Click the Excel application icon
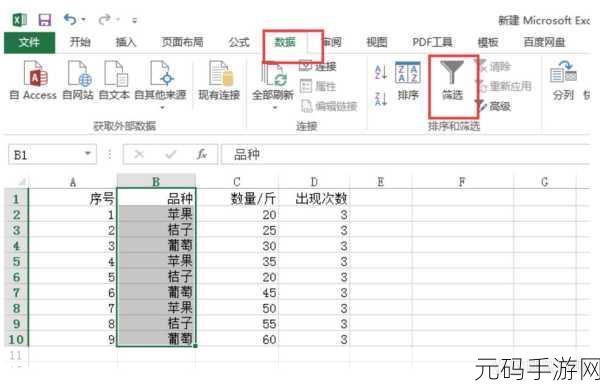600x388 pixels. pyautogui.click(x=19, y=20)
